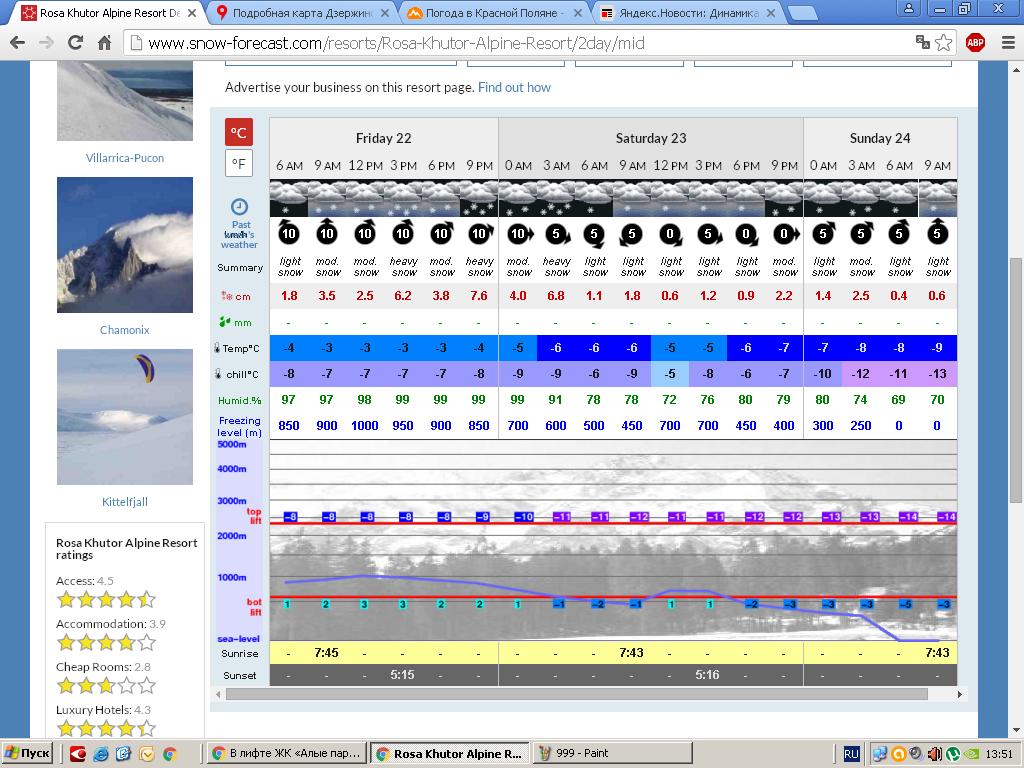The image size is (1024, 768).
Task: Close the Яндекс.Новости tab
Action: point(771,13)
